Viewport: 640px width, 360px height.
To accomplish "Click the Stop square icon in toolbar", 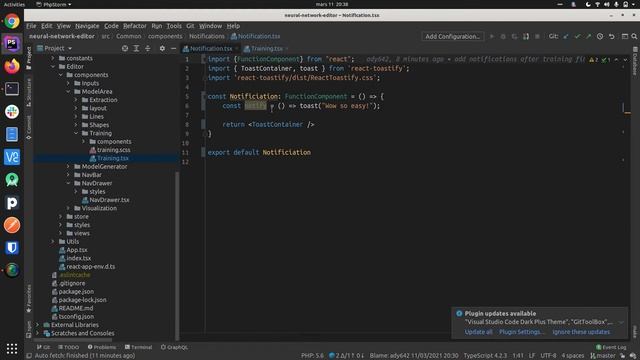I will (x=537, y=36).
